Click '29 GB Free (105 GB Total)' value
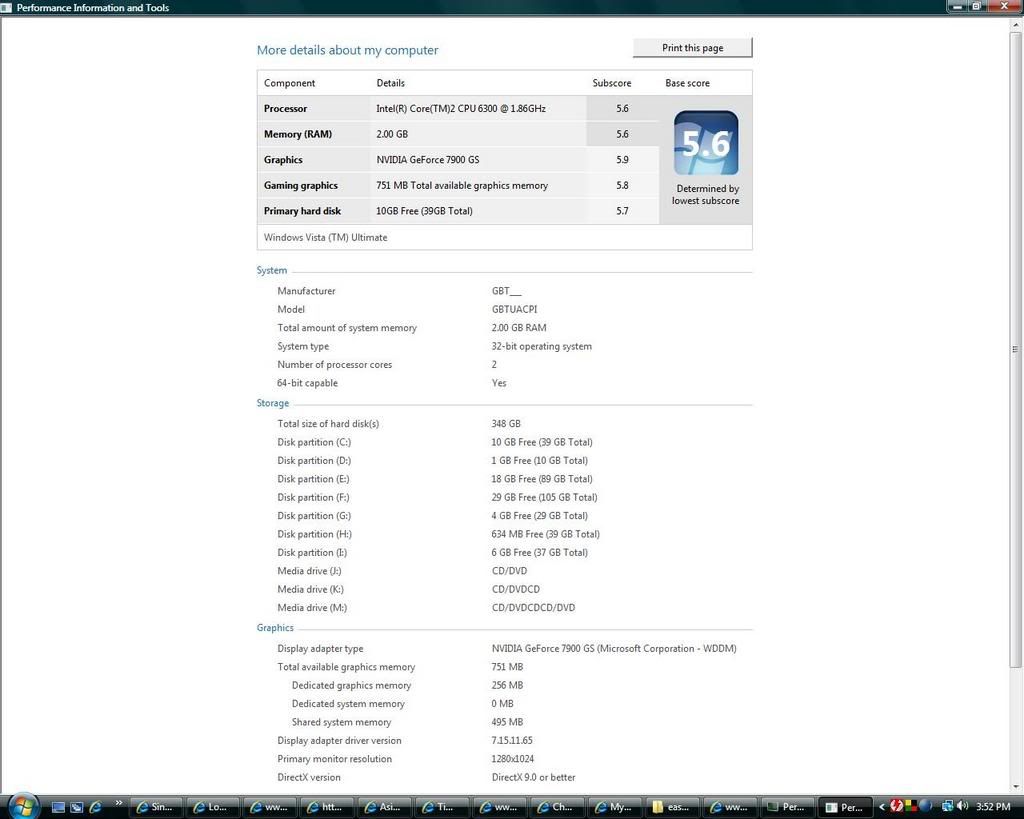This screenshot has width=1024, height=819. [545, 497]
